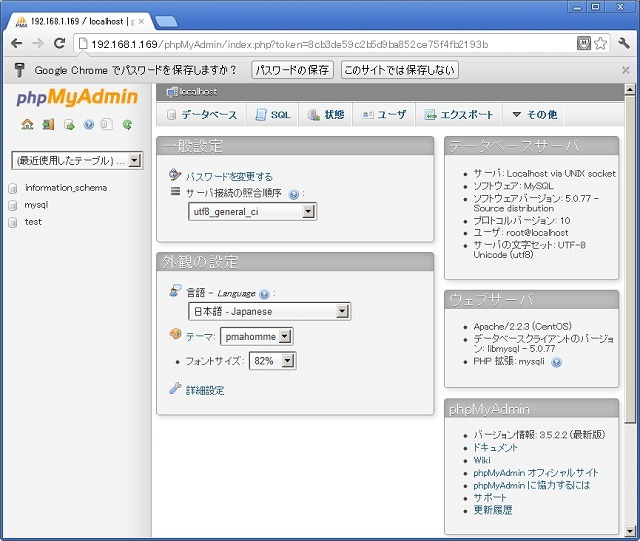
Task: Click the new tab button
Action: tap(166, 22)
